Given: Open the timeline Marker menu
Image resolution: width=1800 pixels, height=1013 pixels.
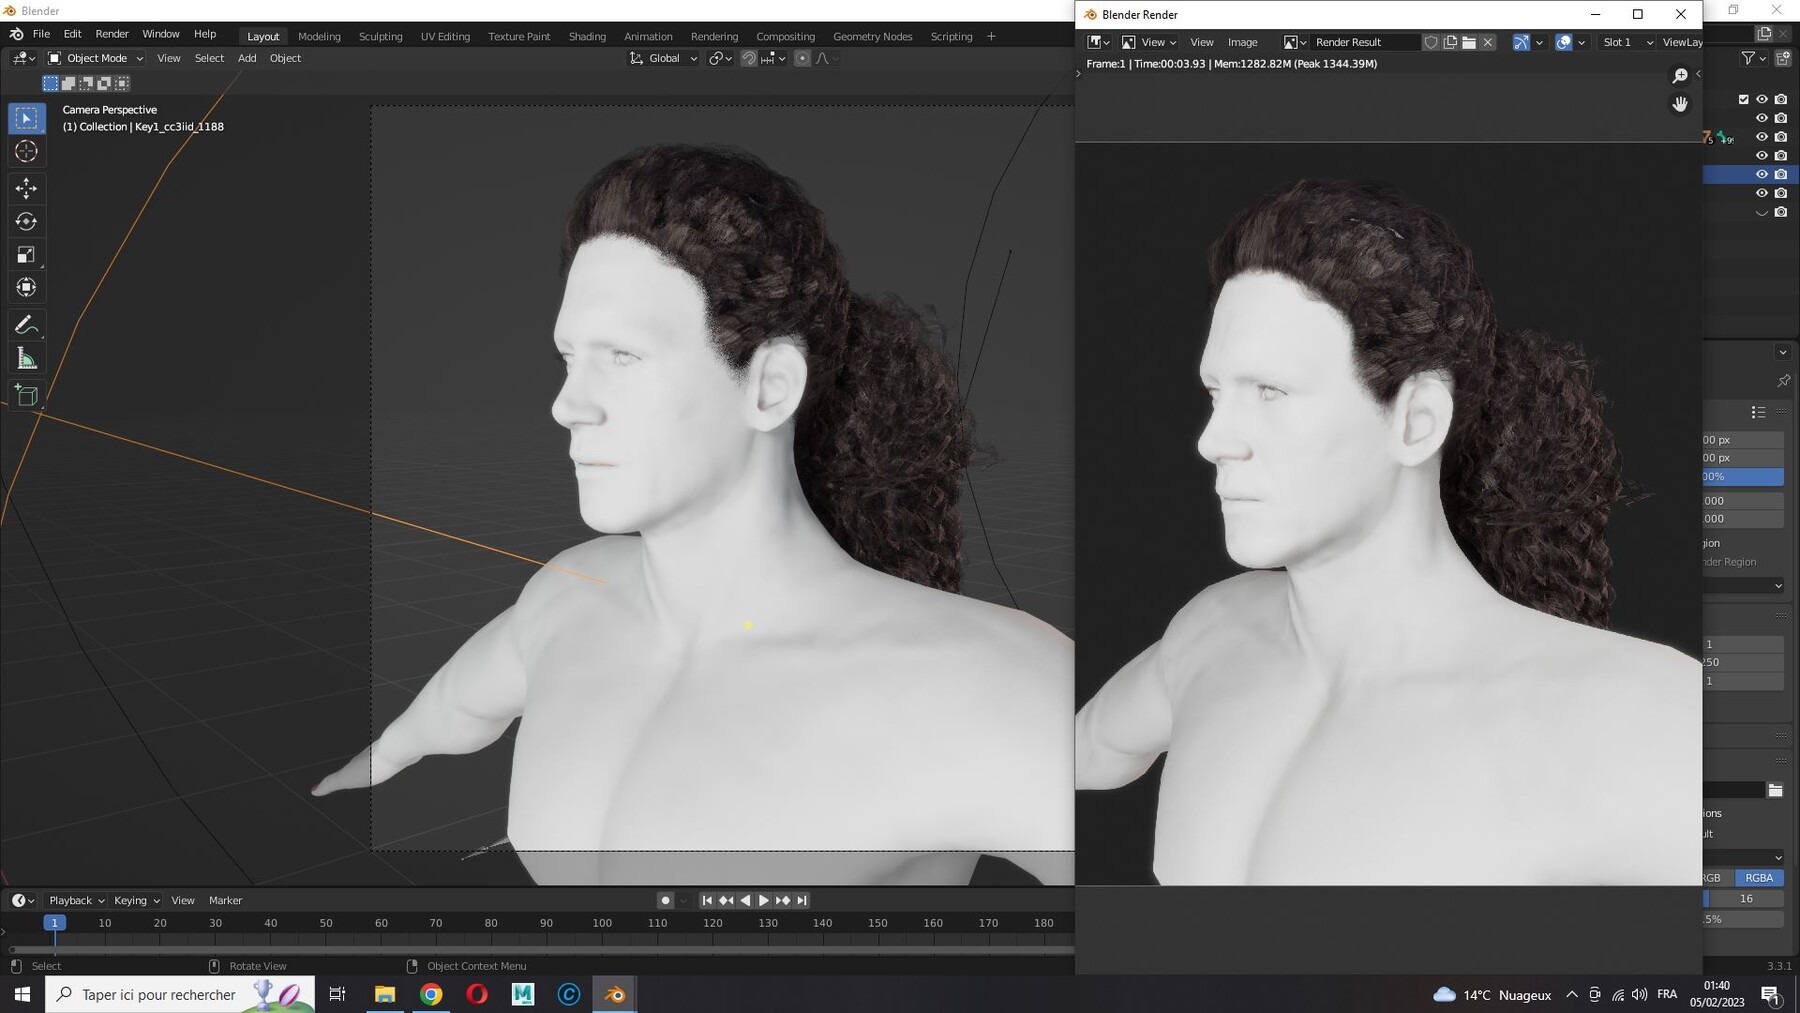Looking at the screenshot, I should click(225, 900).
